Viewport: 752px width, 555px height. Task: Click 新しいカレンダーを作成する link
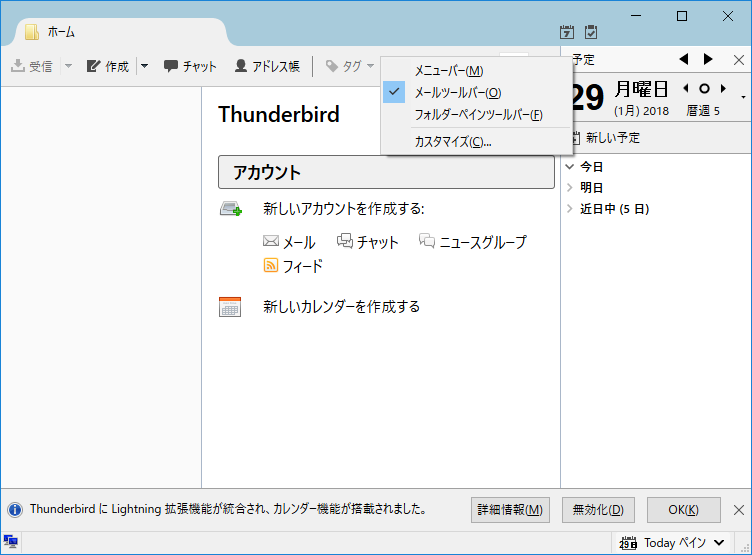coord(341,307)
